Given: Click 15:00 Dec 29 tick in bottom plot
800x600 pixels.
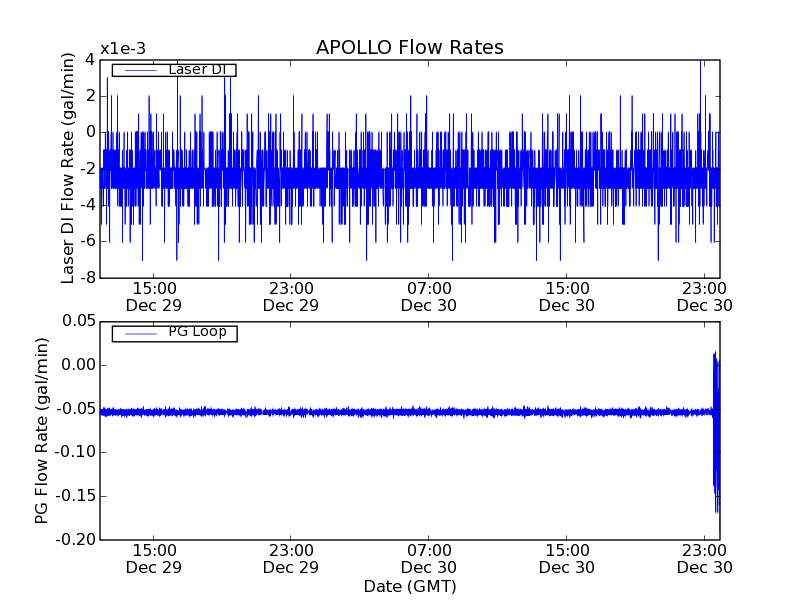Looking at the screenshot, I should (154, 558).
